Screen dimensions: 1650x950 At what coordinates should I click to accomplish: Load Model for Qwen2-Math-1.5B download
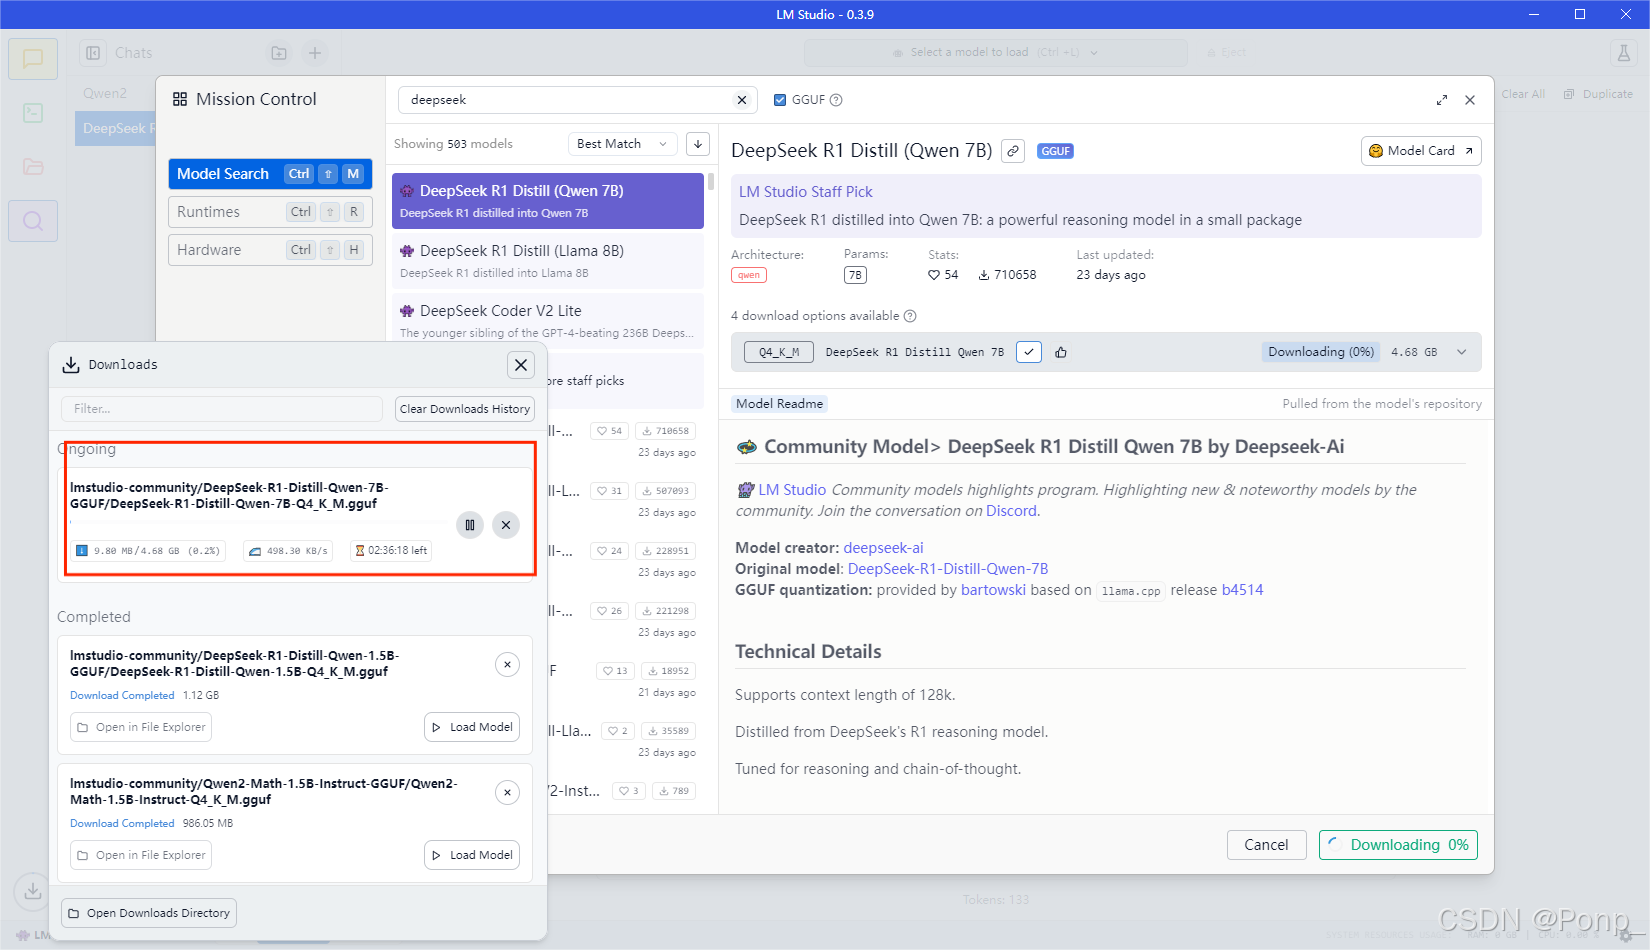tap(472, 855)
